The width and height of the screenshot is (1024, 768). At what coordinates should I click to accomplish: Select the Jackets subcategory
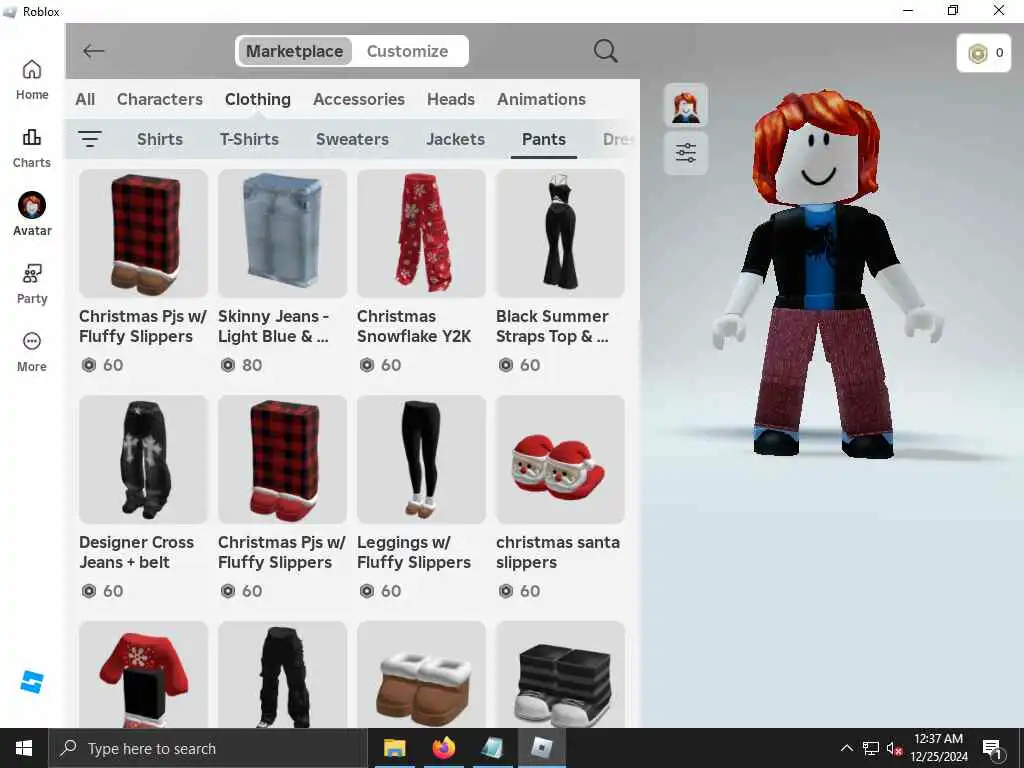tap(456, 139)
